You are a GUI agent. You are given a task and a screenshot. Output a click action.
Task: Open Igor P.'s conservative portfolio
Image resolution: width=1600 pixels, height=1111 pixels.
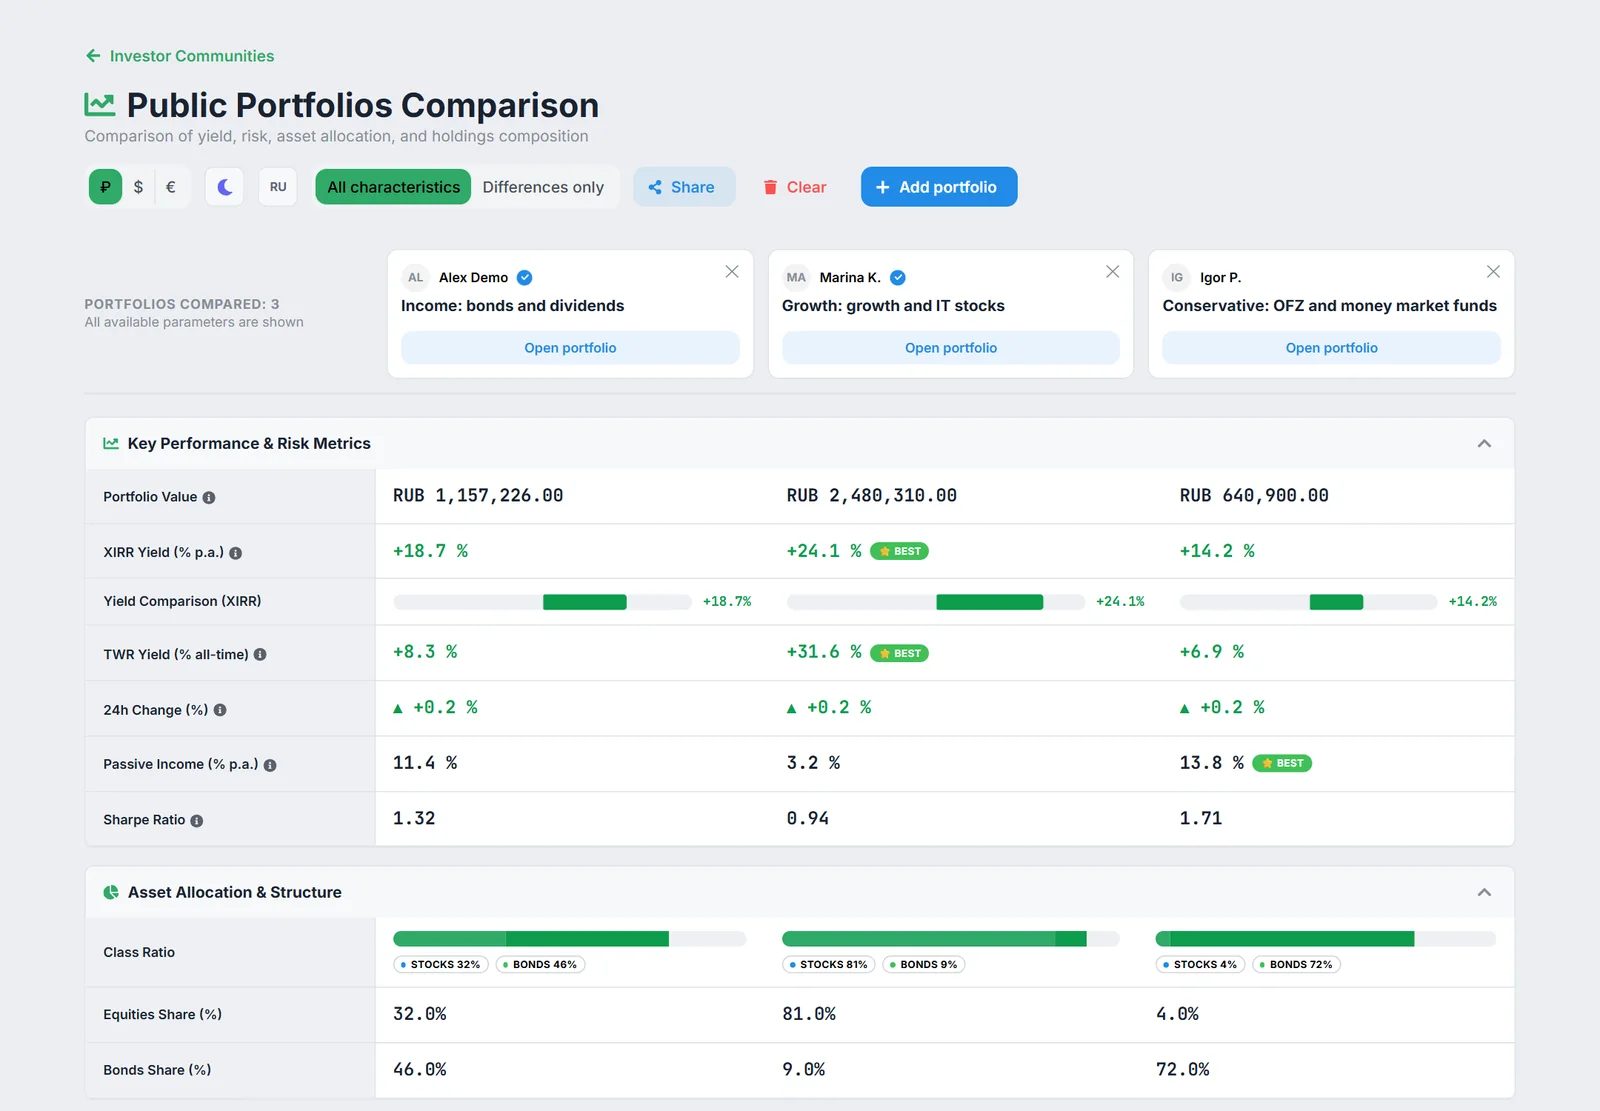pos(1331,348)
